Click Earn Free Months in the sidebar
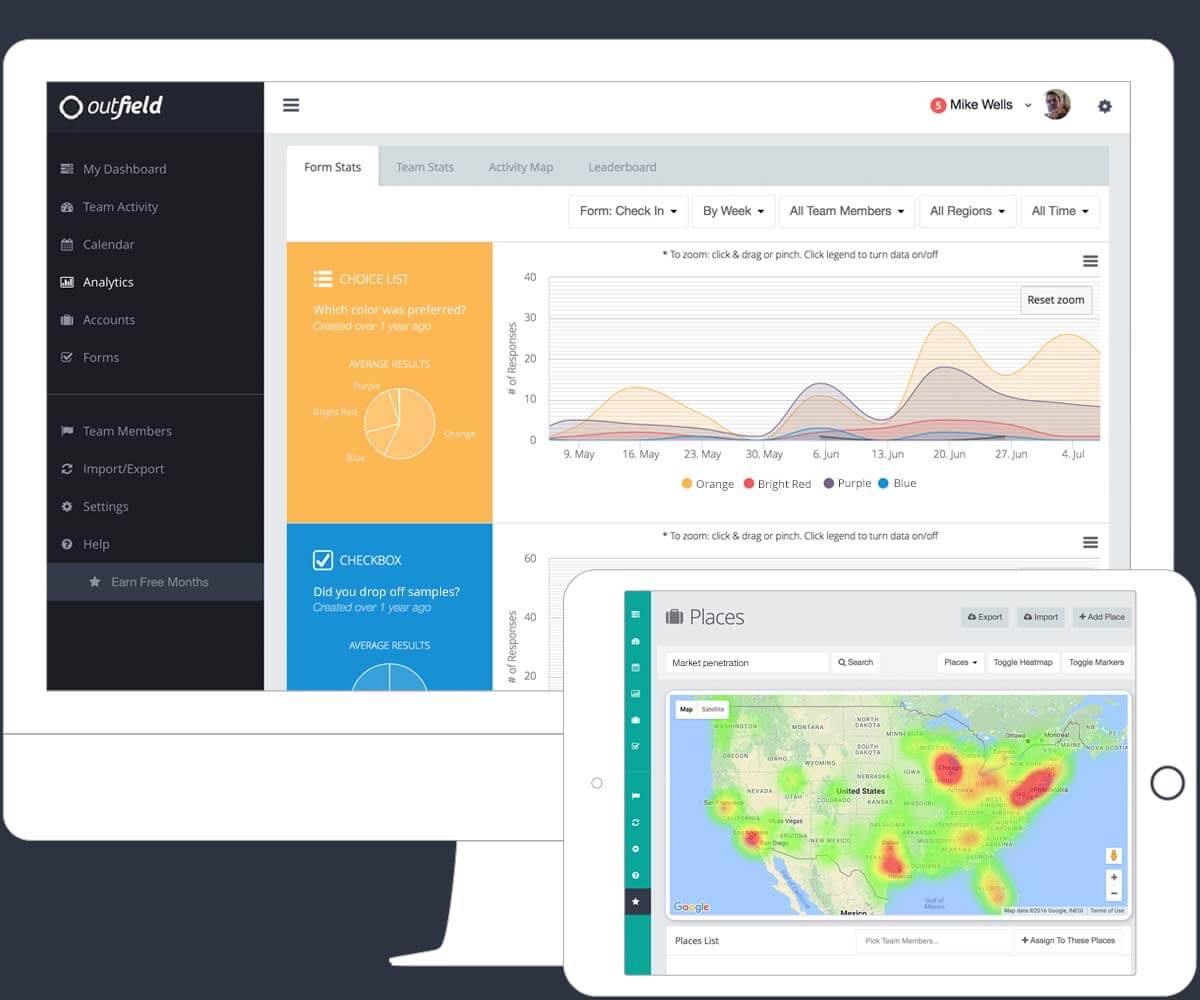Image resolution: width=1200 pixels, height=1000 pixels. pyautogui.click(x=155, y=582)
